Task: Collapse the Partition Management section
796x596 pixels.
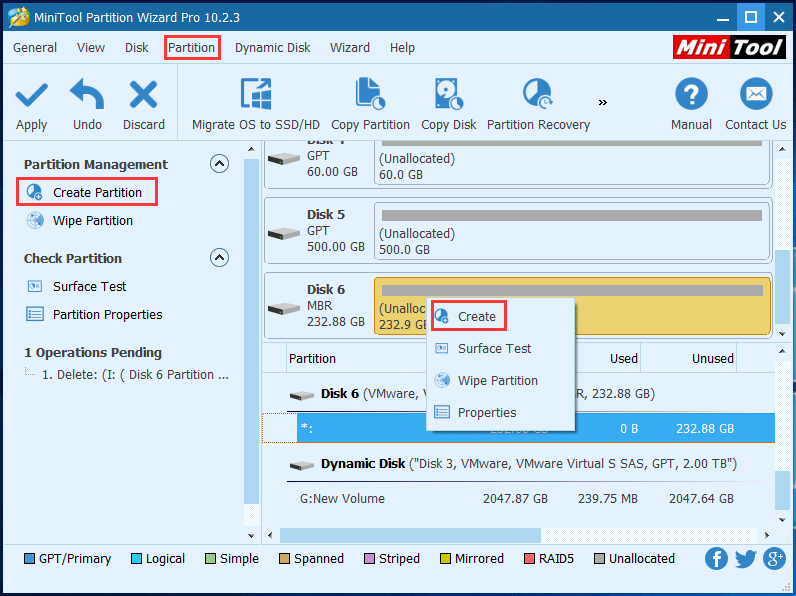Action: pyautogui.click(x=219, y=163)
